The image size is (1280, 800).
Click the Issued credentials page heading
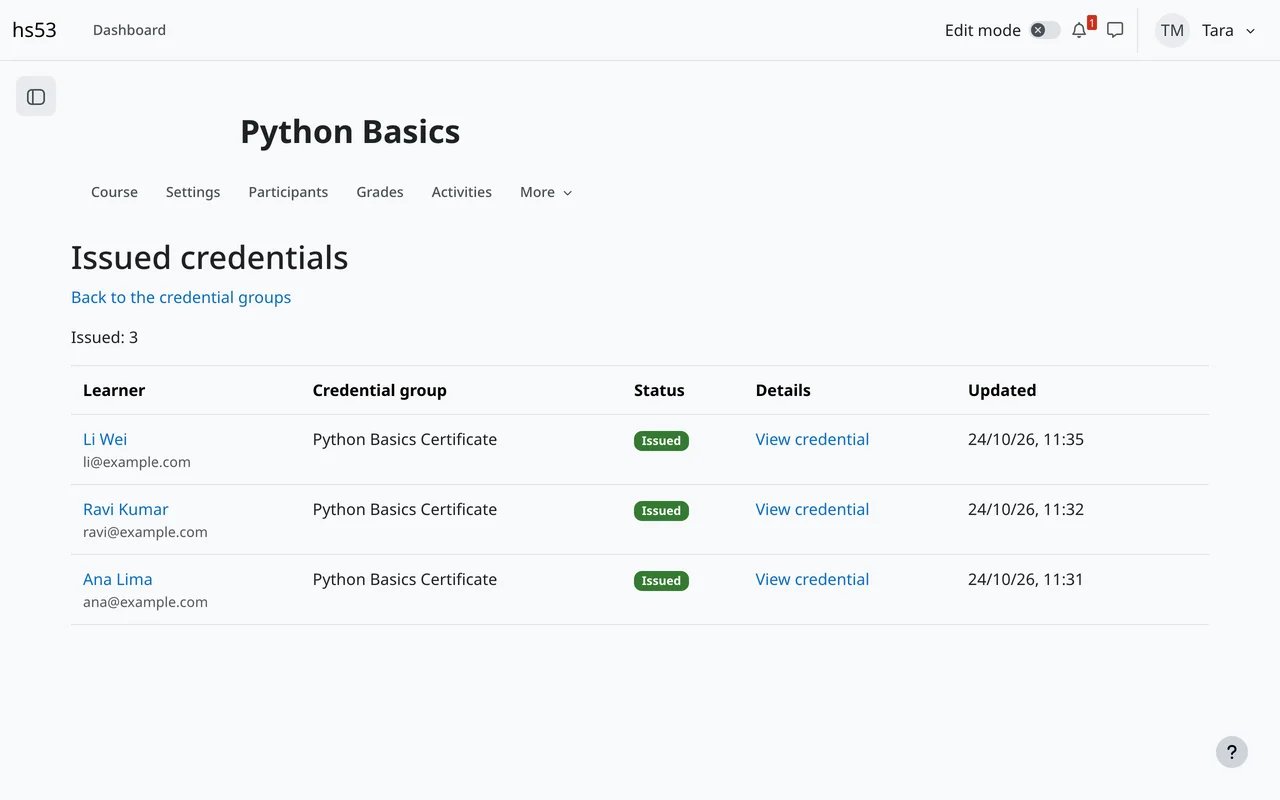click(x=210, y=258)
